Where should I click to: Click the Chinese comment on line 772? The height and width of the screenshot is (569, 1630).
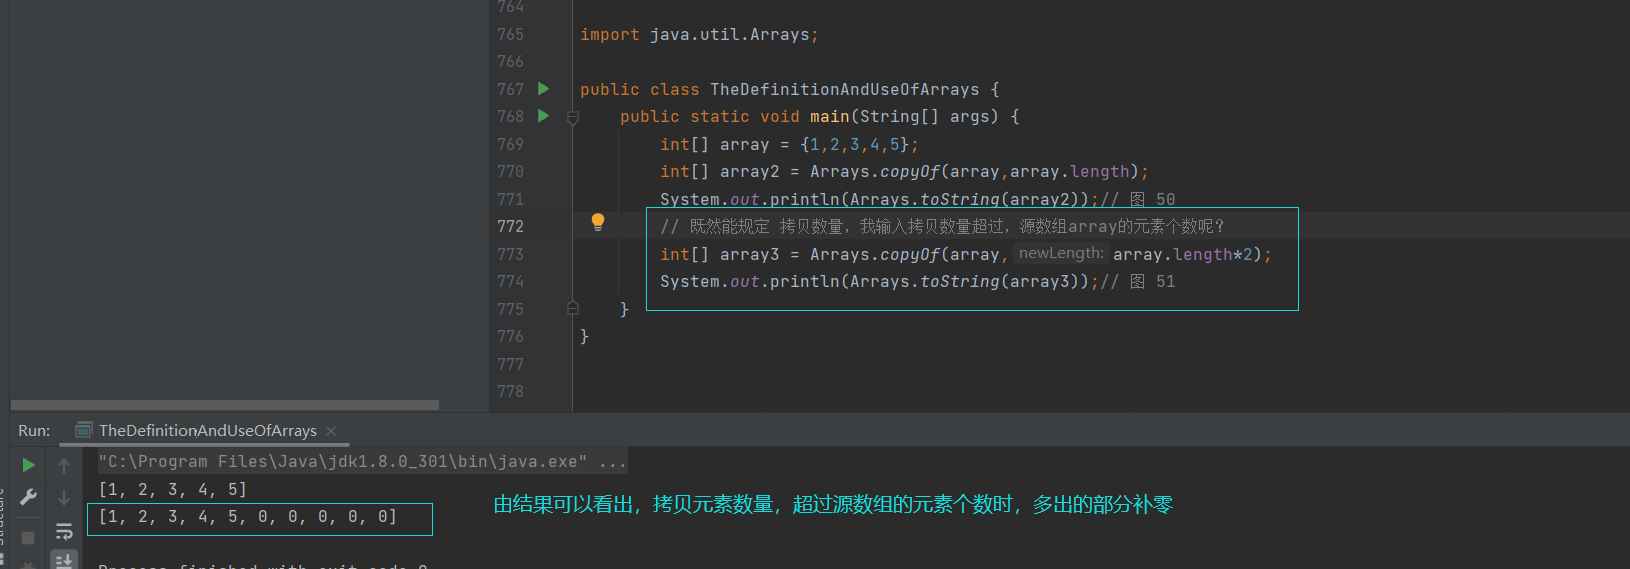point(942,227)
